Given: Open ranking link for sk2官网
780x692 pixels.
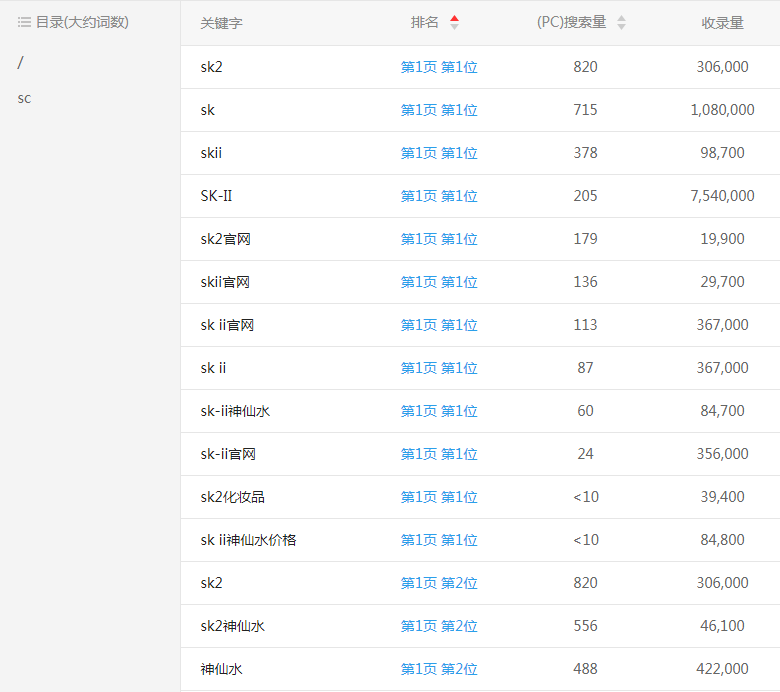Looking at the screenshot, I should [439, 239].
